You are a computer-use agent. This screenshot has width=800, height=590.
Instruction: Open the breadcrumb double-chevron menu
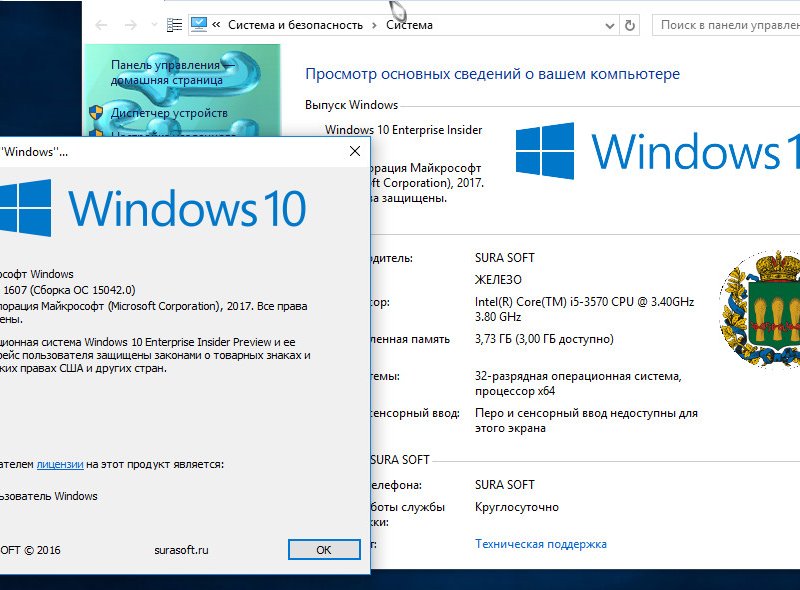(x=216, y=24)
